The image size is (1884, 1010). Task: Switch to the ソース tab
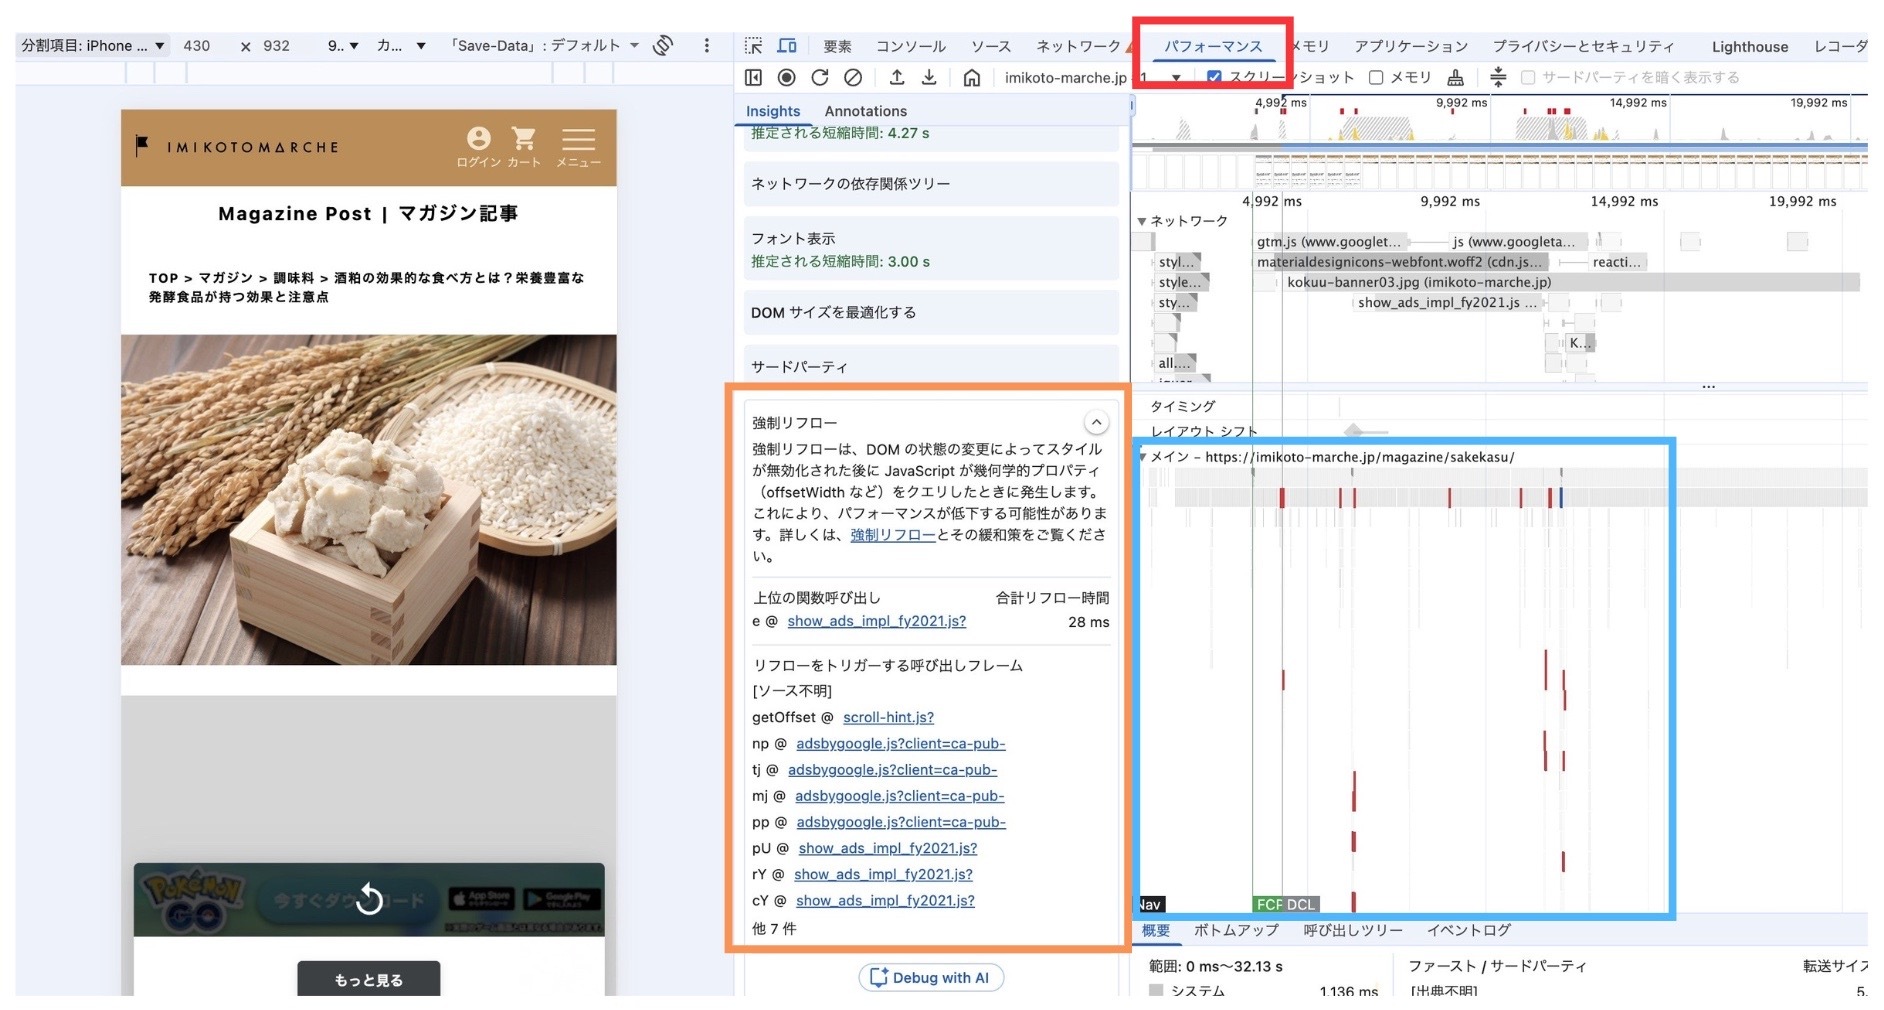[x=990, y=46]
